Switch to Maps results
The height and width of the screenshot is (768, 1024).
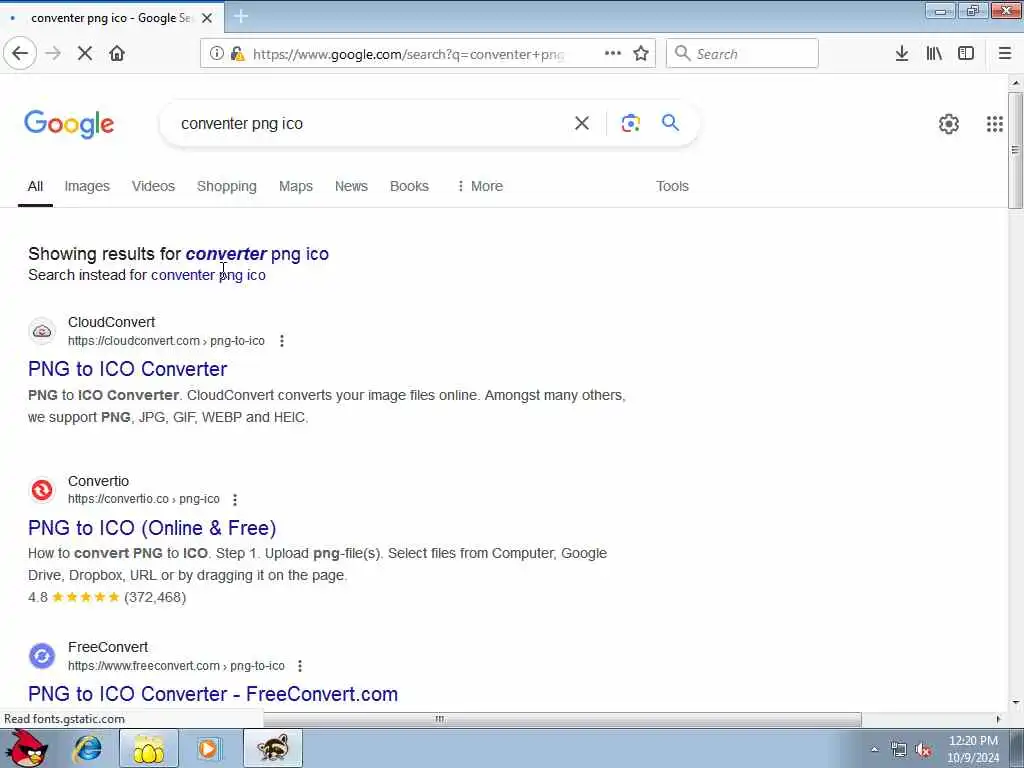tap(296, 186)
